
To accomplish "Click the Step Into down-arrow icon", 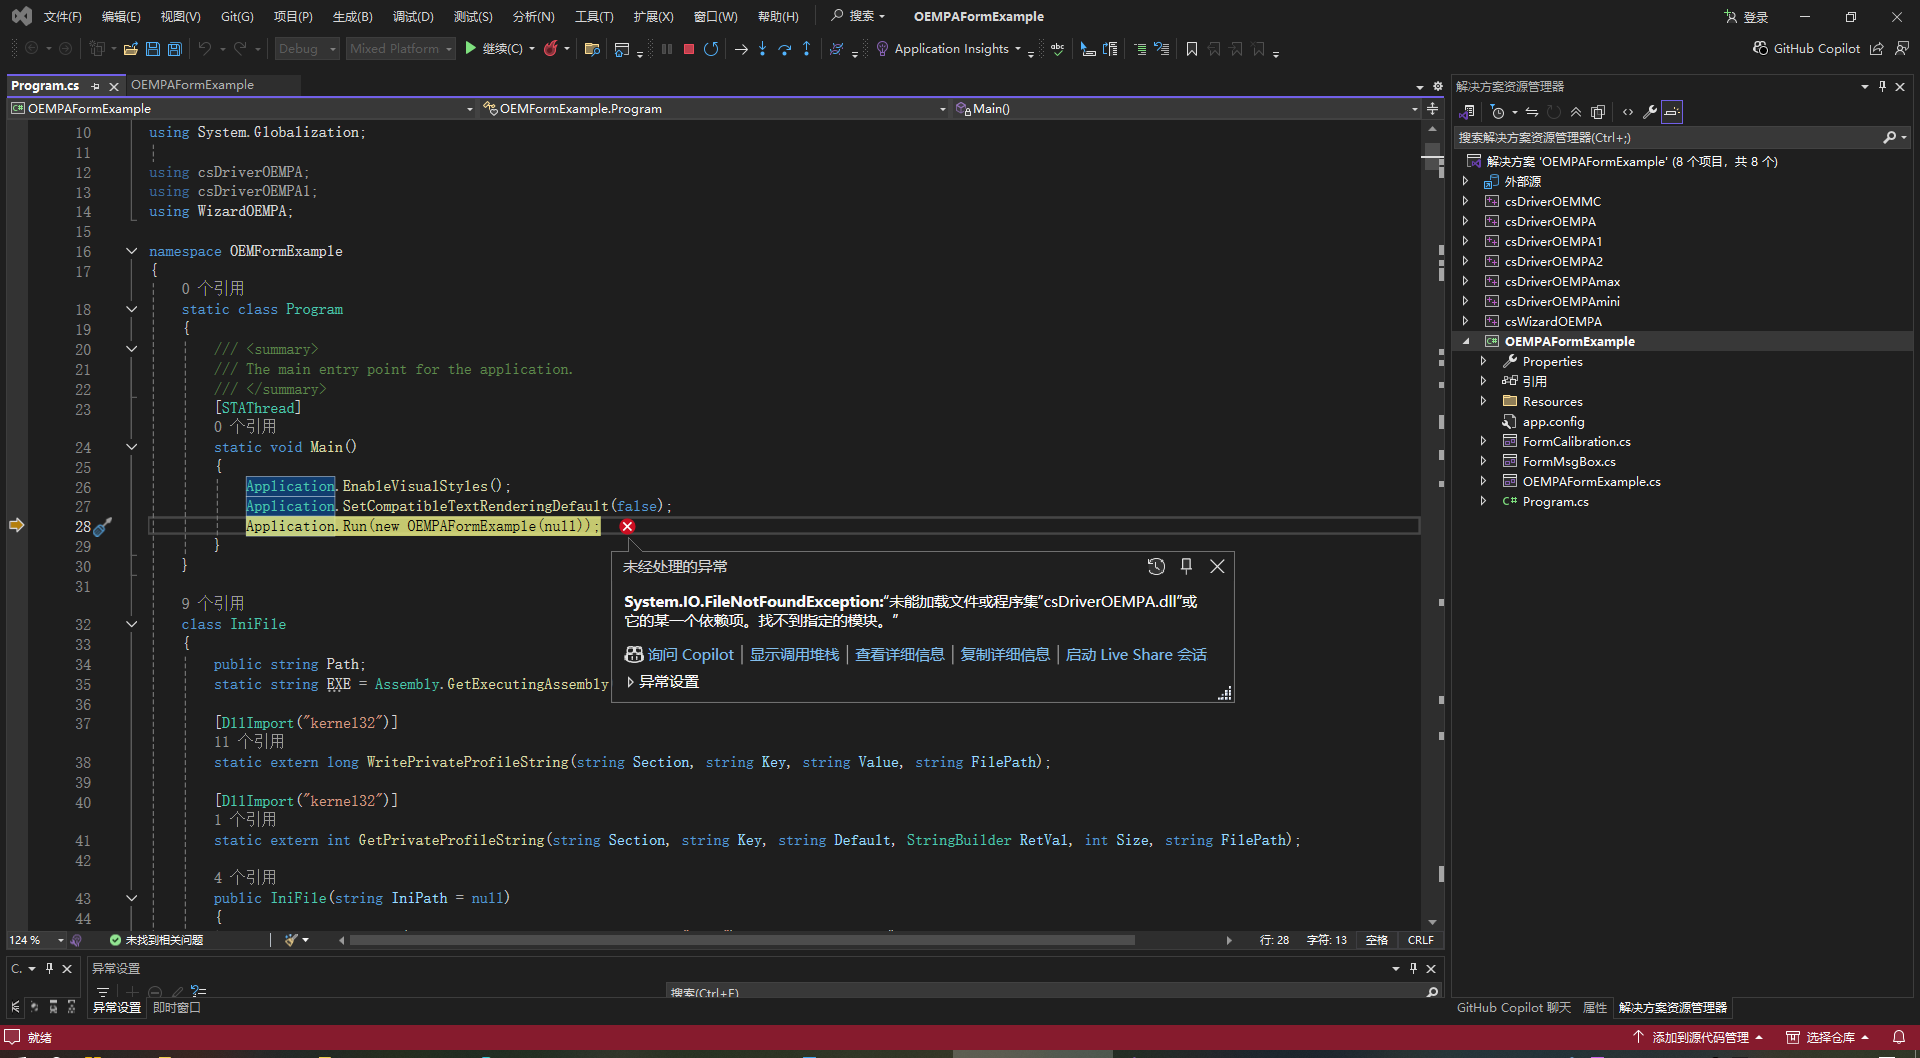I will pos(762,48).
